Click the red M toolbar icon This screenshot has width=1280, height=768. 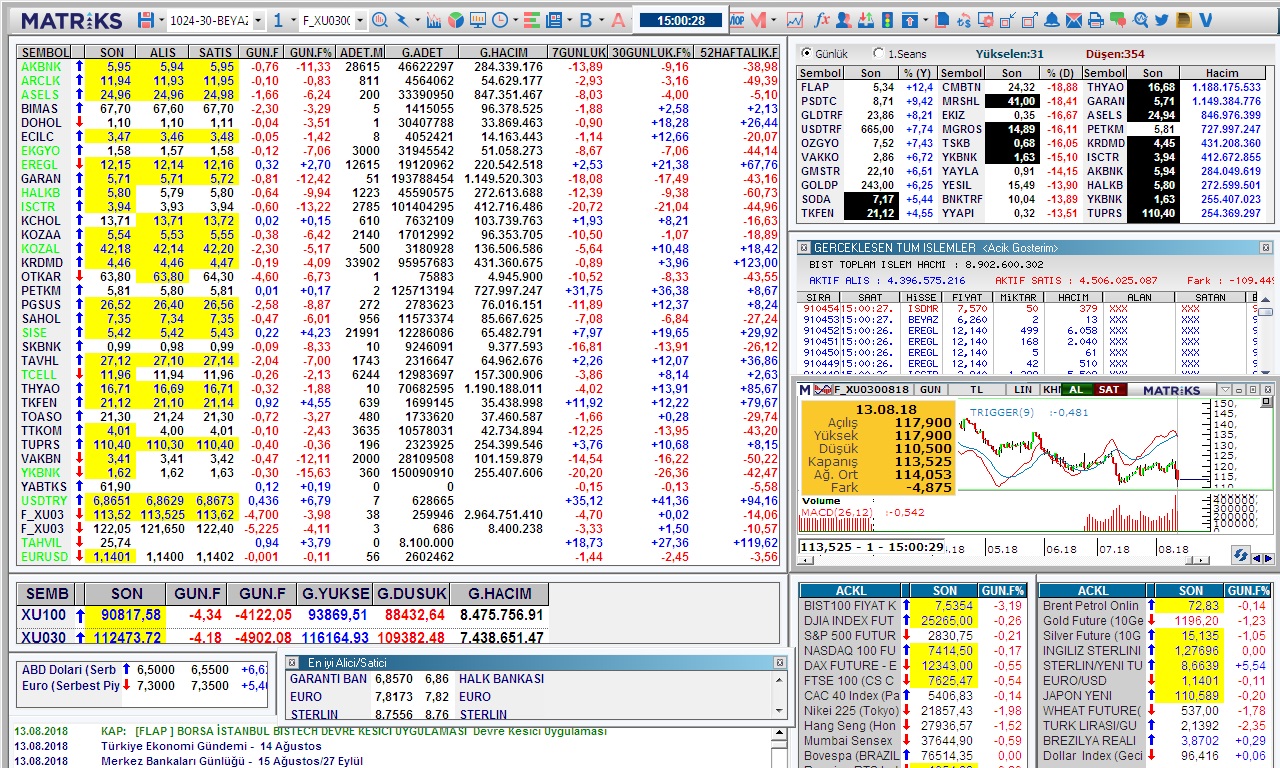(x=758, y=20)
